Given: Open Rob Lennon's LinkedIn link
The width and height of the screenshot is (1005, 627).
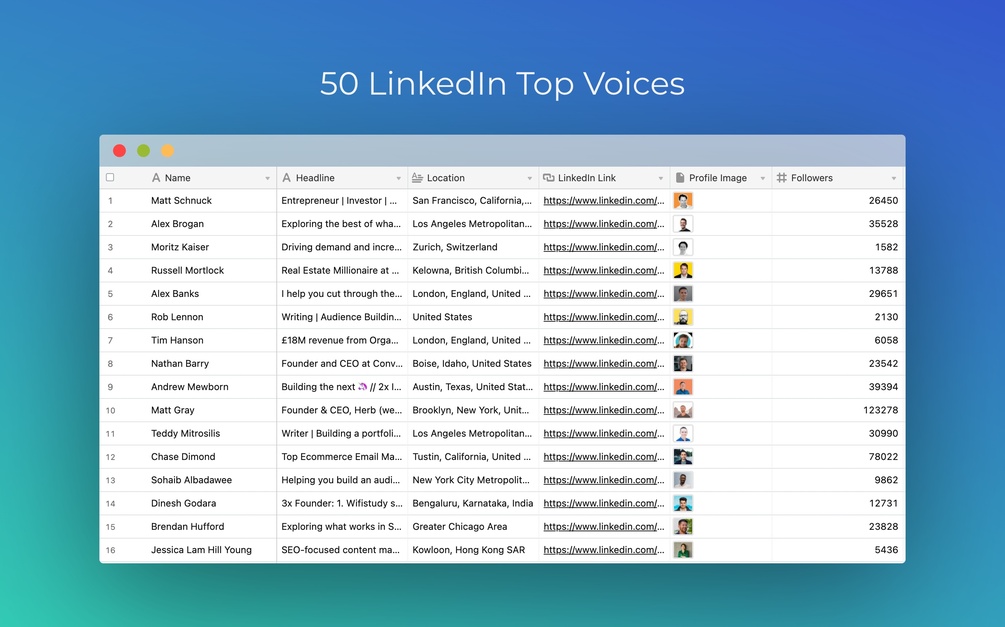Looking at the screenshot, I should tap(604, 317).
